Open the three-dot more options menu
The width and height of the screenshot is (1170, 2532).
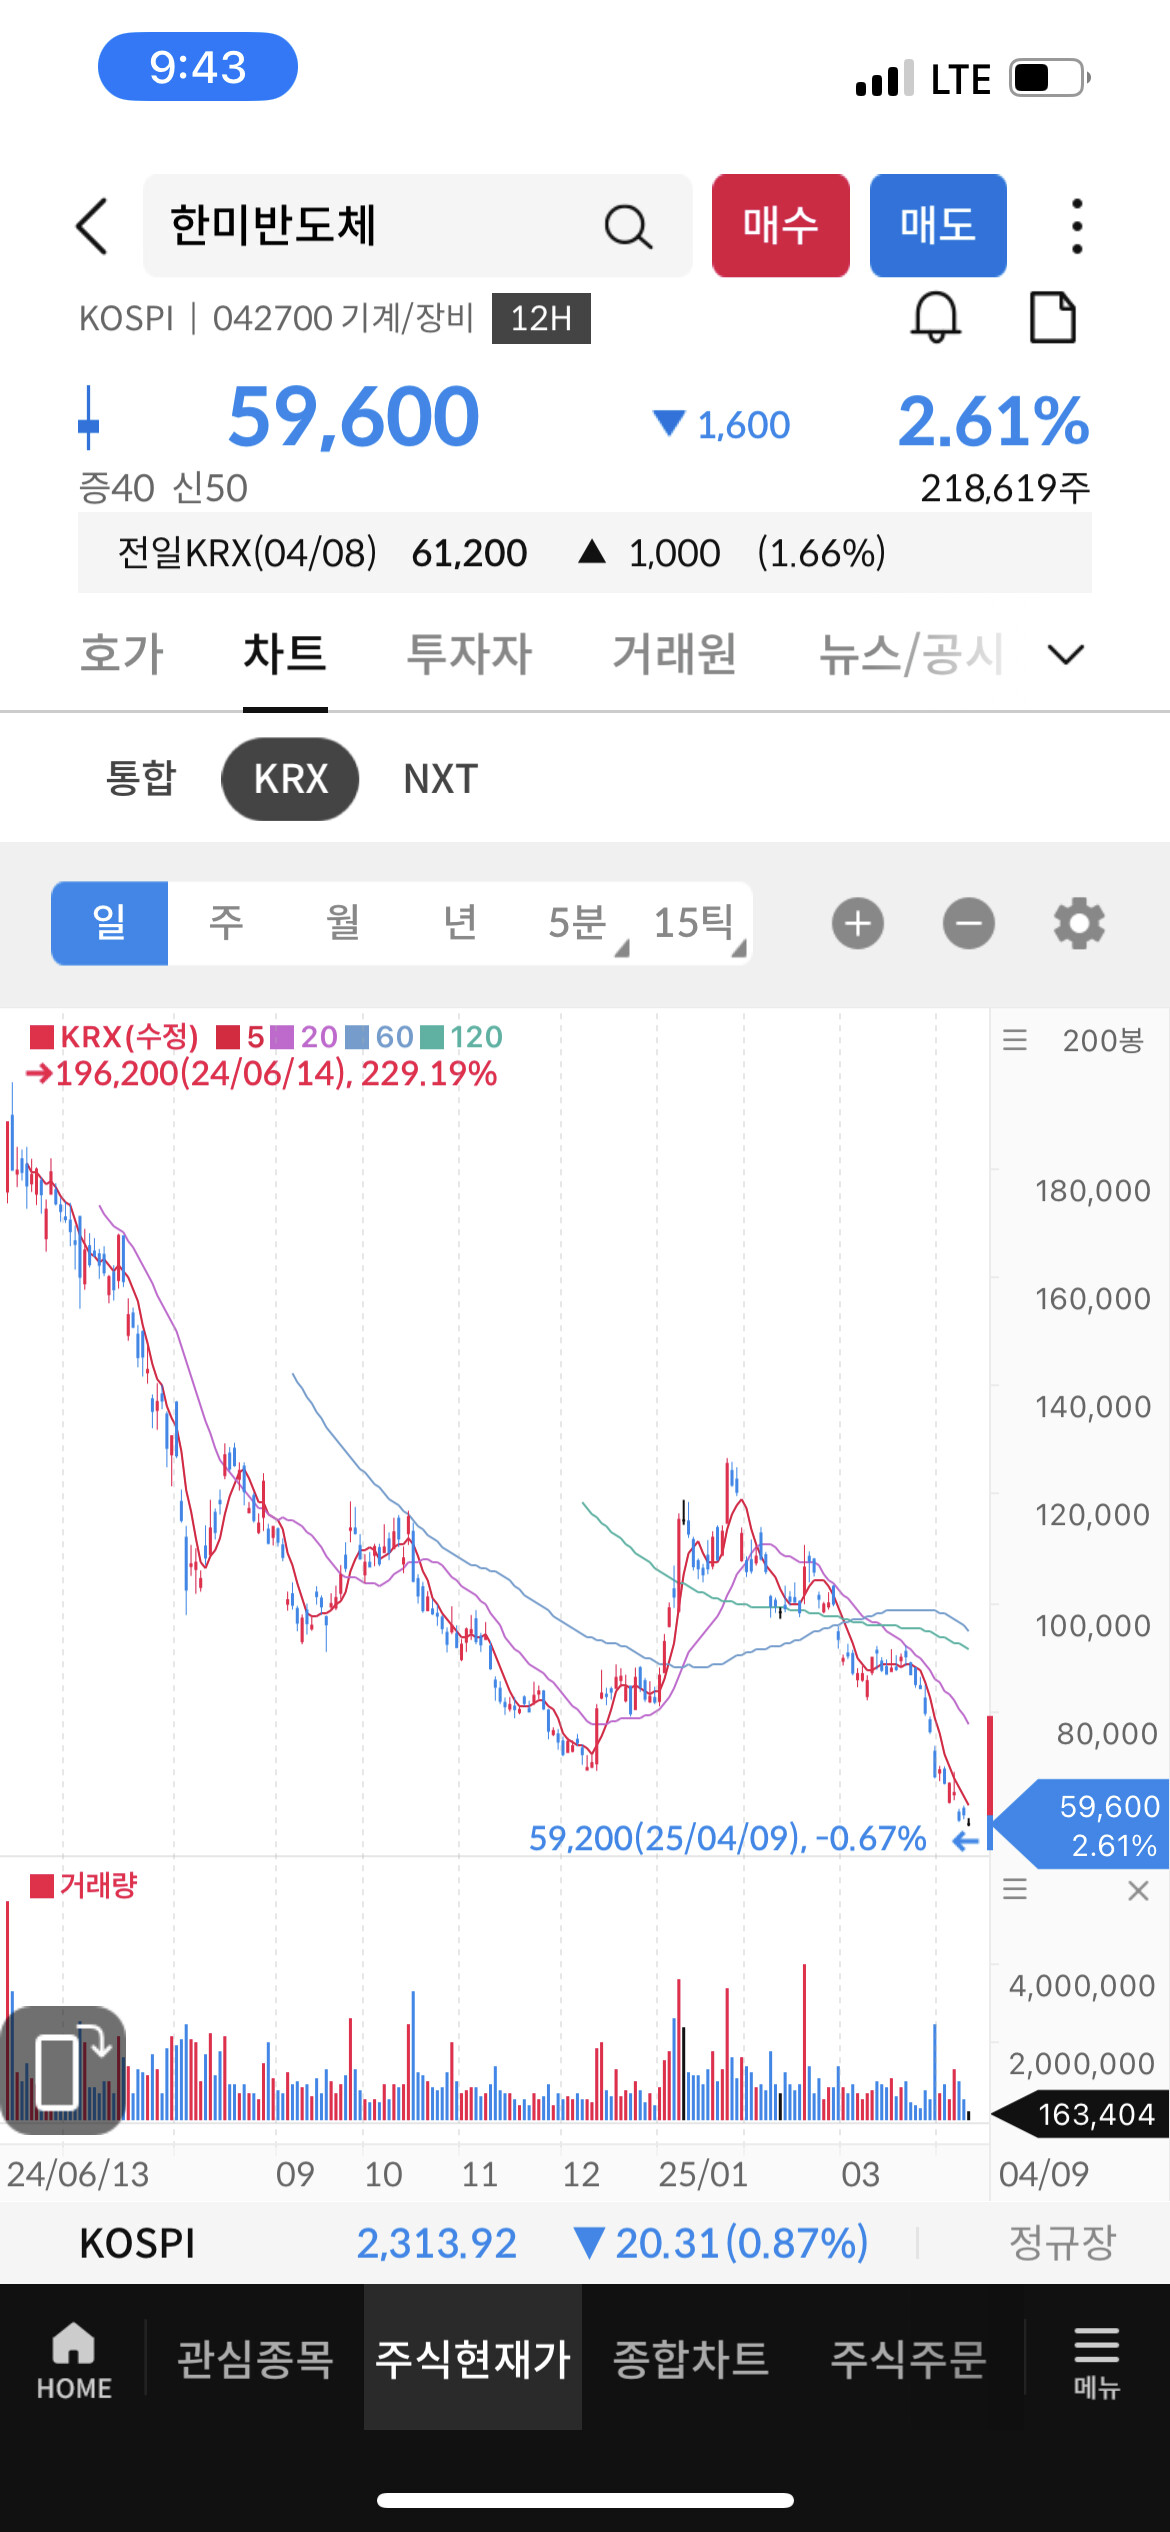[1076, 226]
